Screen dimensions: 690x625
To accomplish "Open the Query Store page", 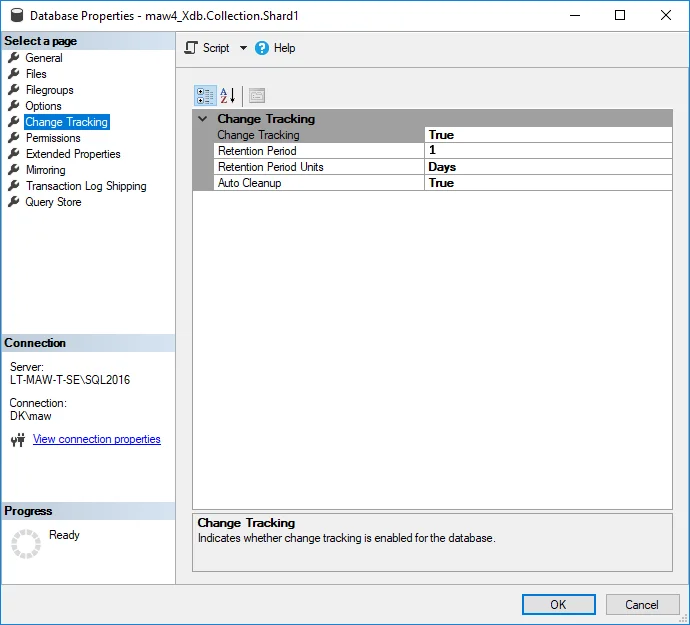I will (53, 202).
